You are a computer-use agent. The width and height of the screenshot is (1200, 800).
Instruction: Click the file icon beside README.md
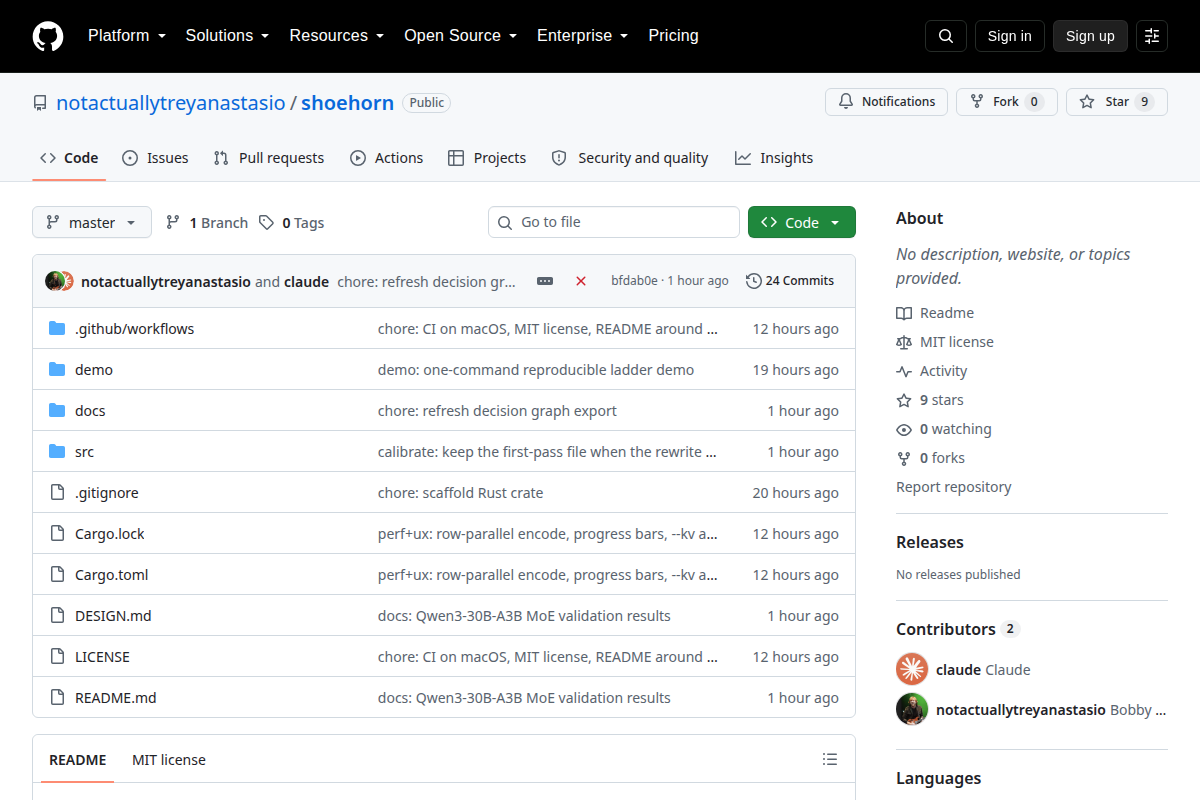(57, 698)
